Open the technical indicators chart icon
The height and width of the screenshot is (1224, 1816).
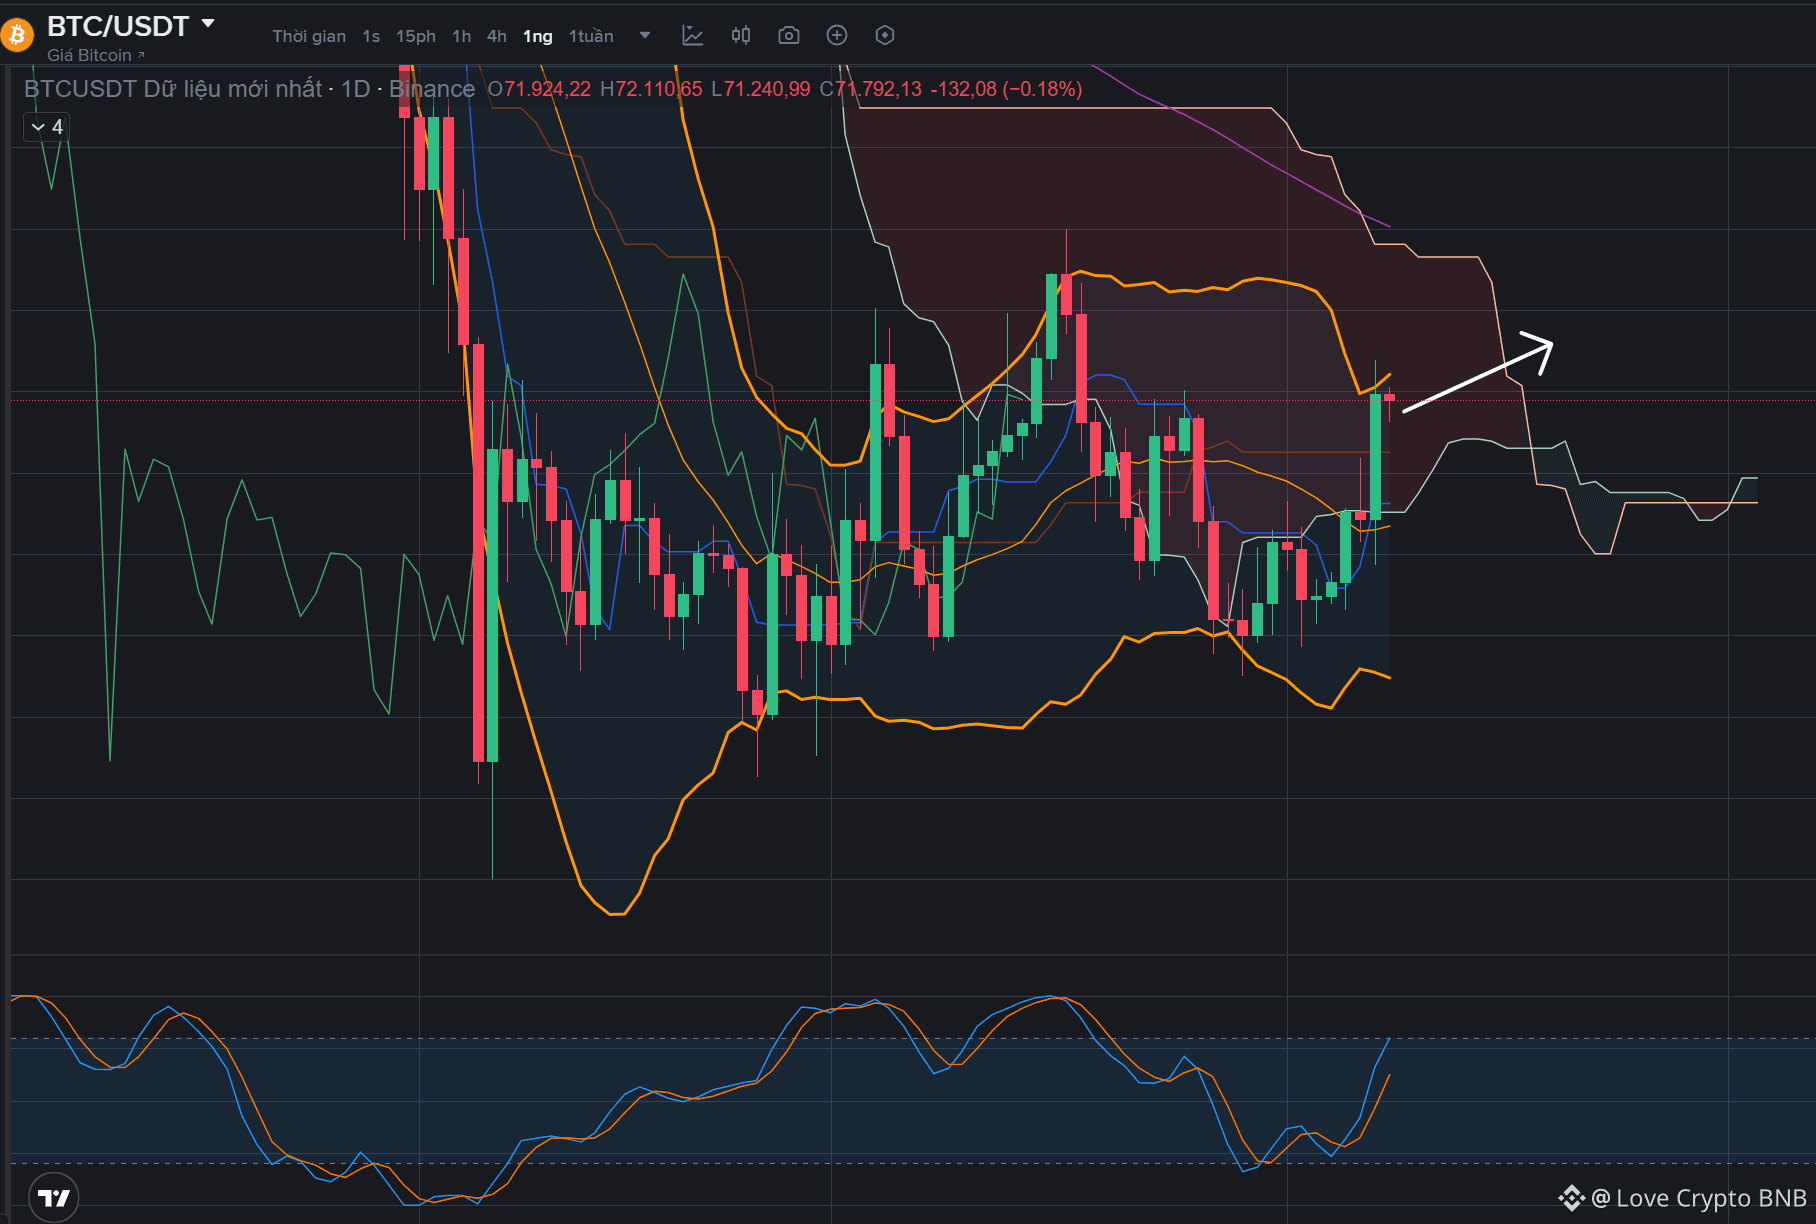[x=692, y=36]
